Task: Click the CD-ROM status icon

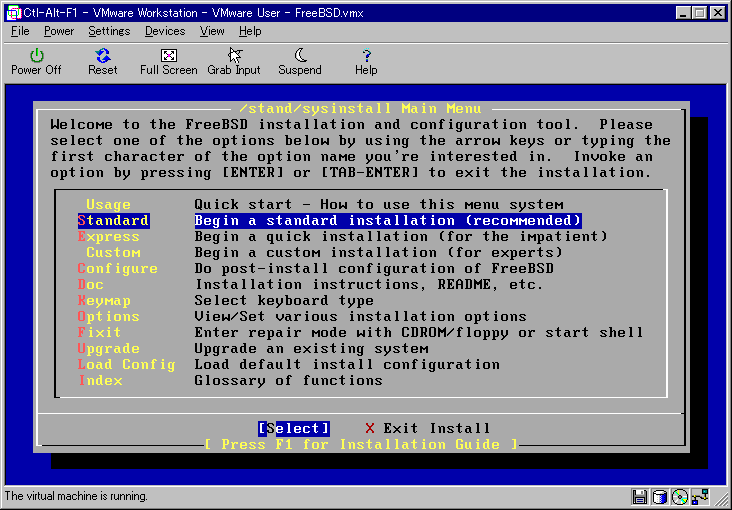Action: tap(680, 496)
